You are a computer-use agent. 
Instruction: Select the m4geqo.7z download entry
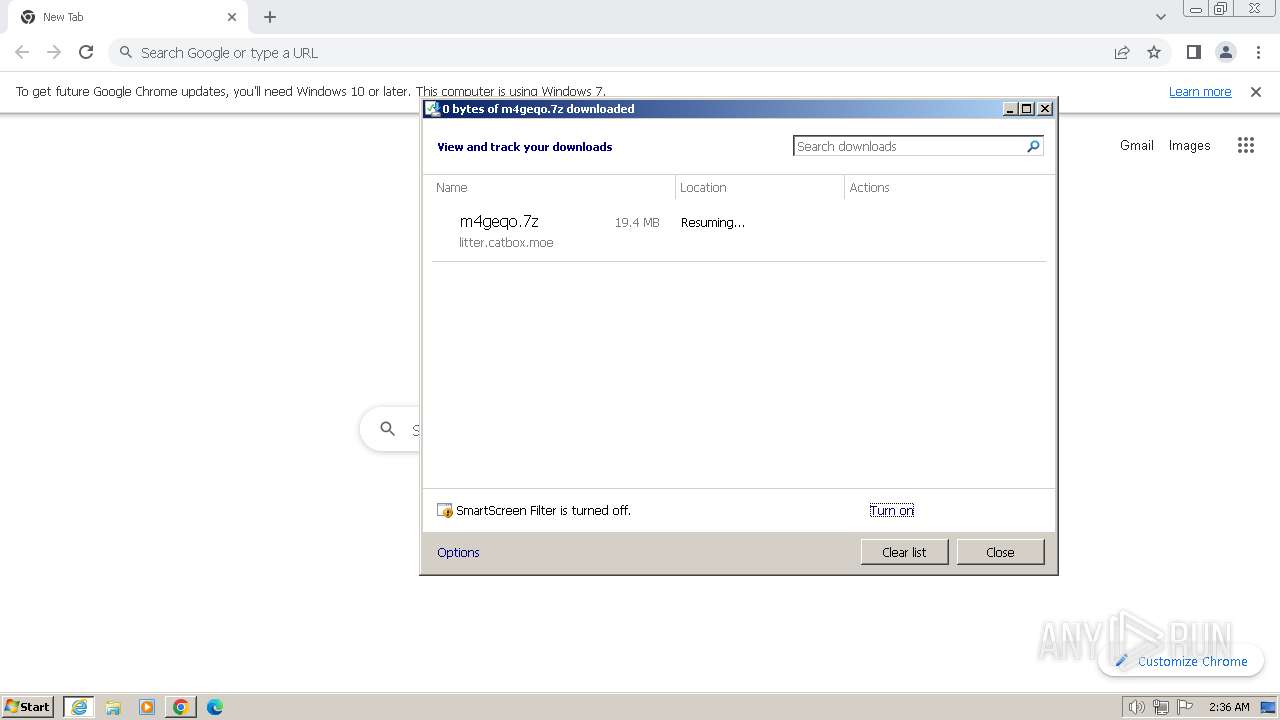pyautogui.click(x=740, y=231)
